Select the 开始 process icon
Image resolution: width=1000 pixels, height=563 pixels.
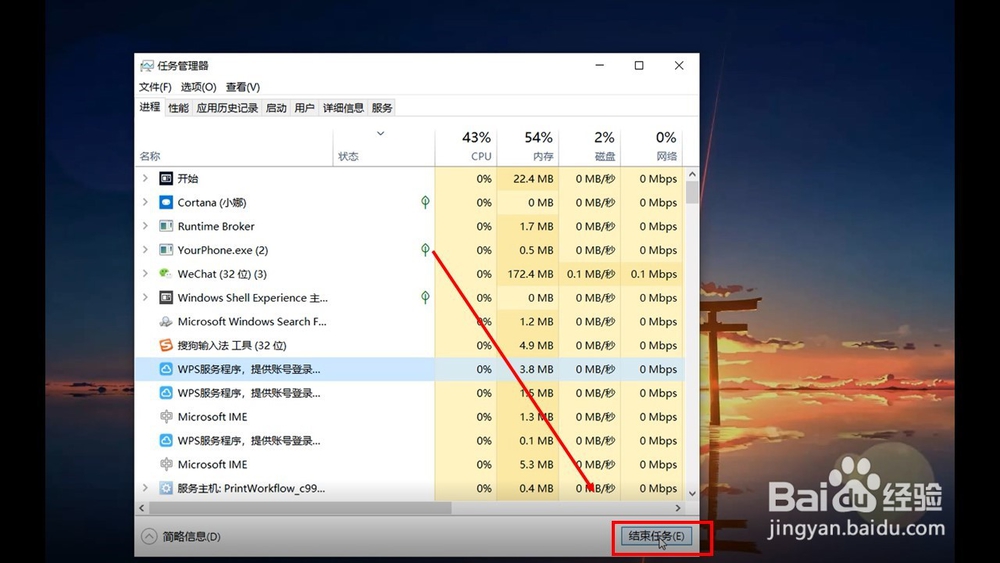(166, 179)
